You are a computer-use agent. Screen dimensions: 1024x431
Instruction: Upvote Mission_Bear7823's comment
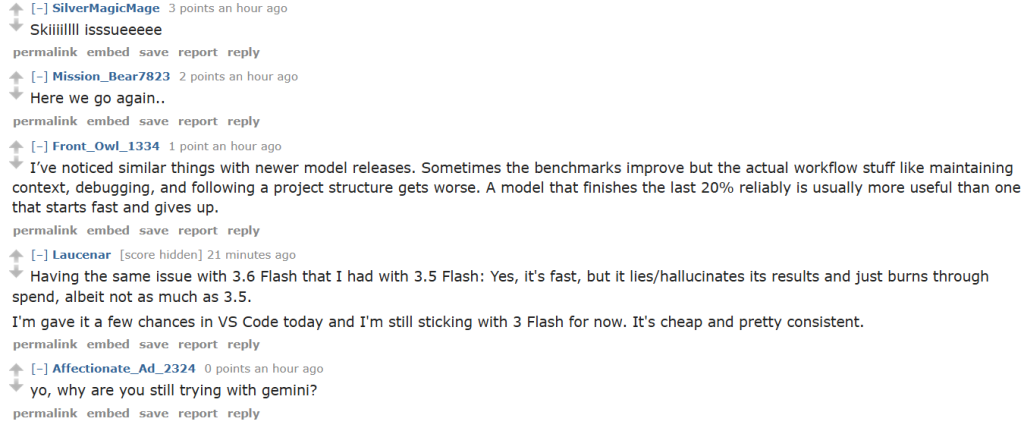click(x=17, y=78)
